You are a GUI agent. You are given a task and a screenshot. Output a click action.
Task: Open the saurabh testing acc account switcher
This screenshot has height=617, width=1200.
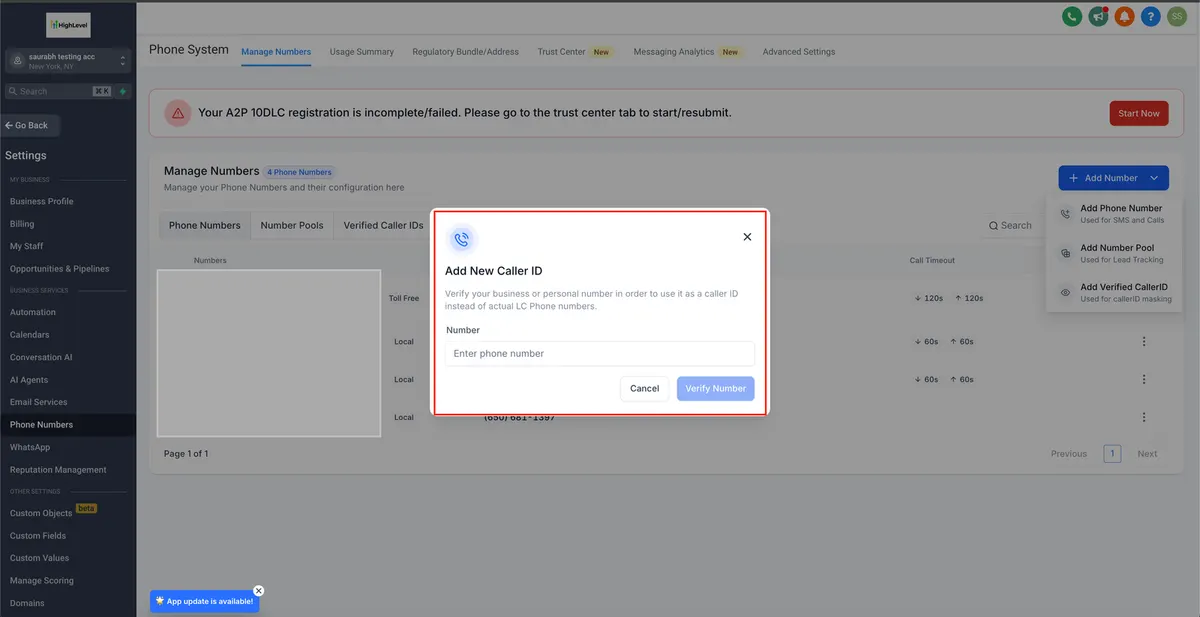pyautogui.click(x=68, y=61)
